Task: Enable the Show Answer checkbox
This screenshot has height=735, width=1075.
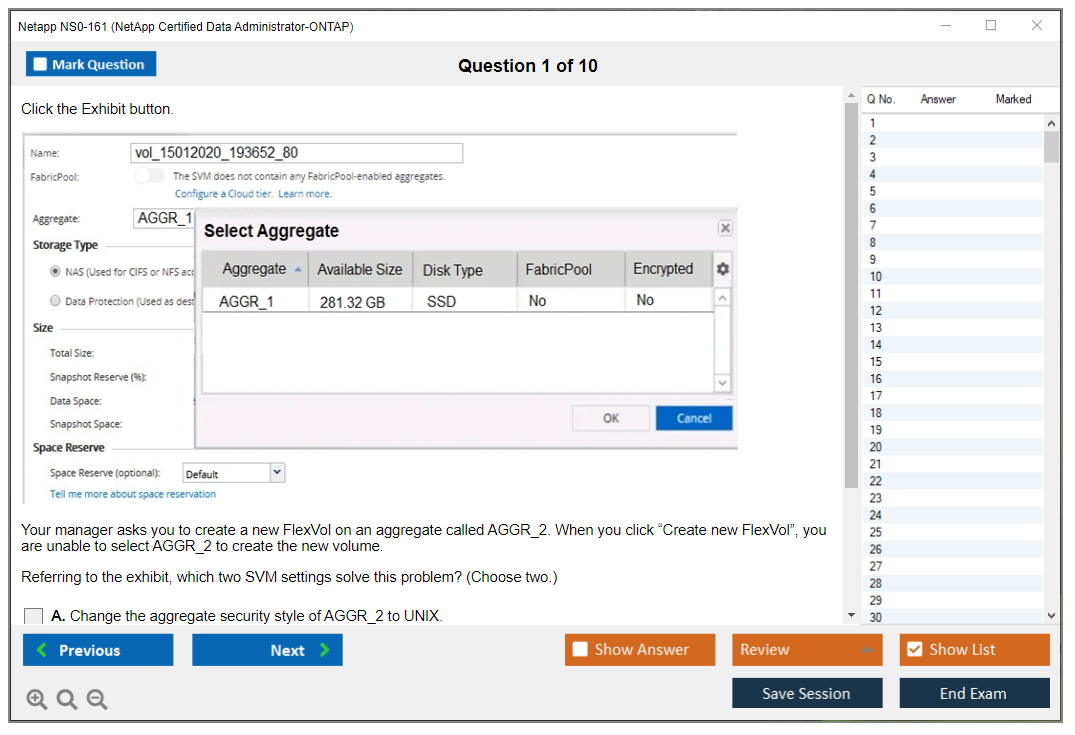Action: (x=580, y=650)
